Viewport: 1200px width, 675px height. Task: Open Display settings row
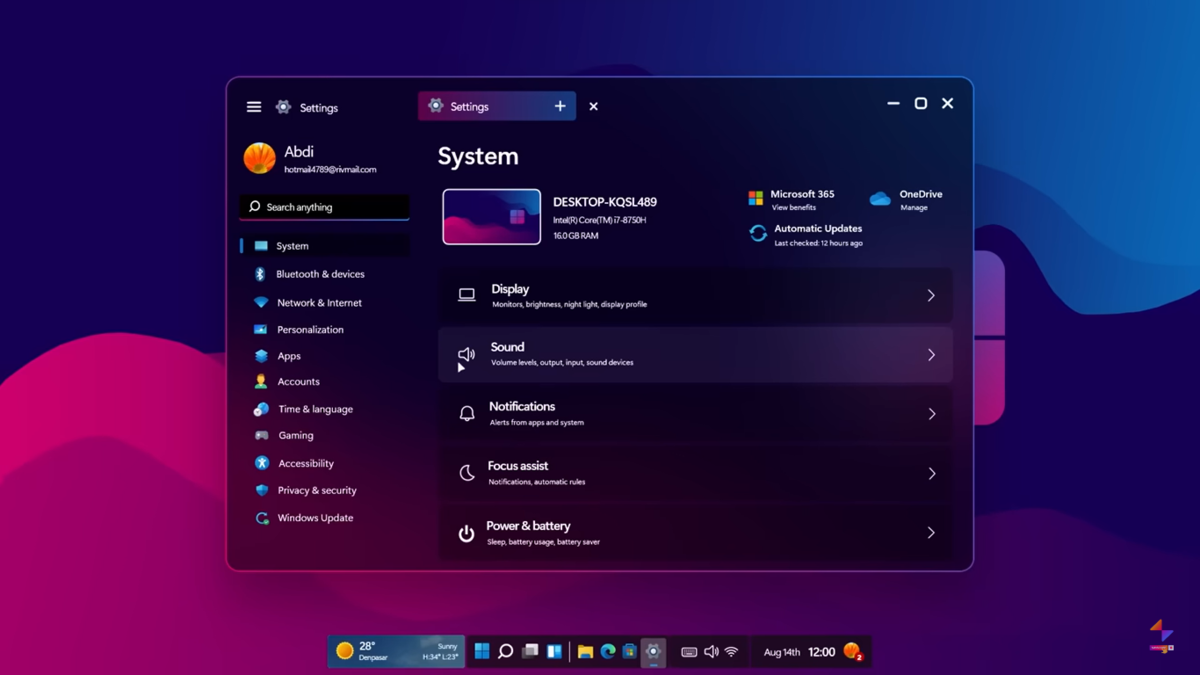coord(695,296)
